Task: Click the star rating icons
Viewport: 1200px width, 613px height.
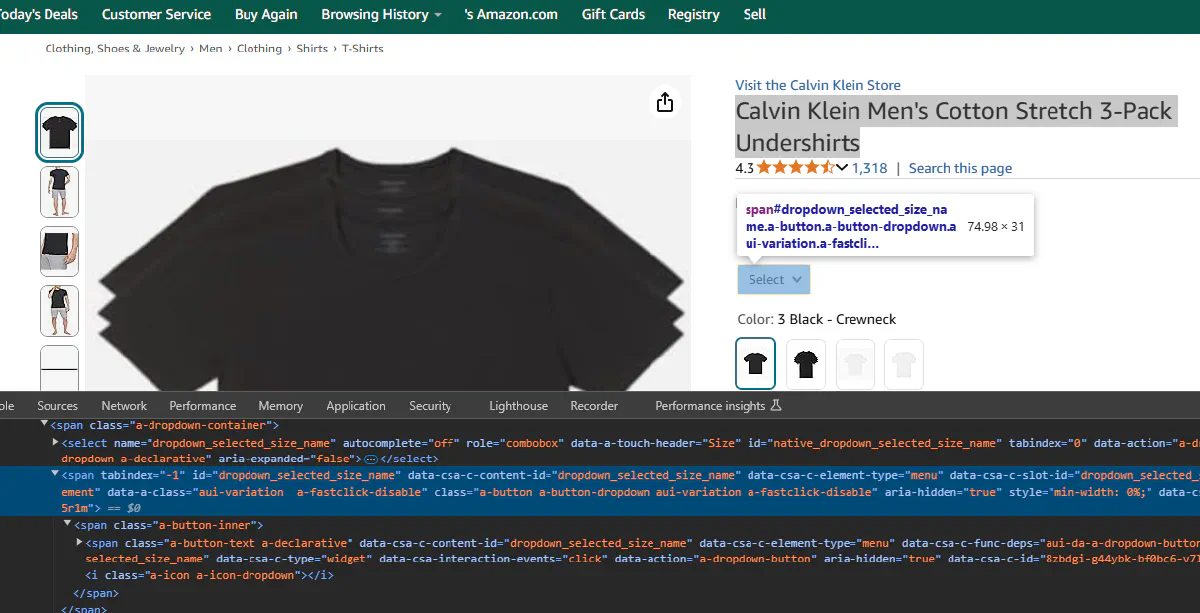Action: tap(795, 168)
